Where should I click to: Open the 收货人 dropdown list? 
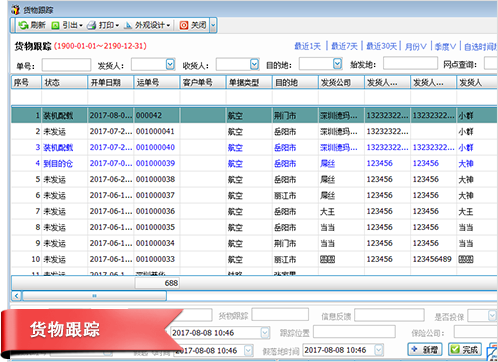click(254, 64)
